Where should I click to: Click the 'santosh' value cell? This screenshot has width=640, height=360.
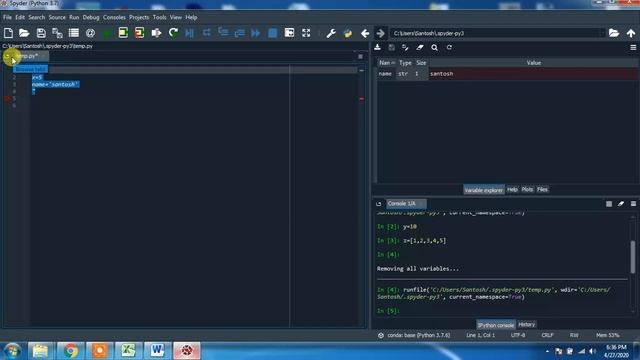coord(533,74)
